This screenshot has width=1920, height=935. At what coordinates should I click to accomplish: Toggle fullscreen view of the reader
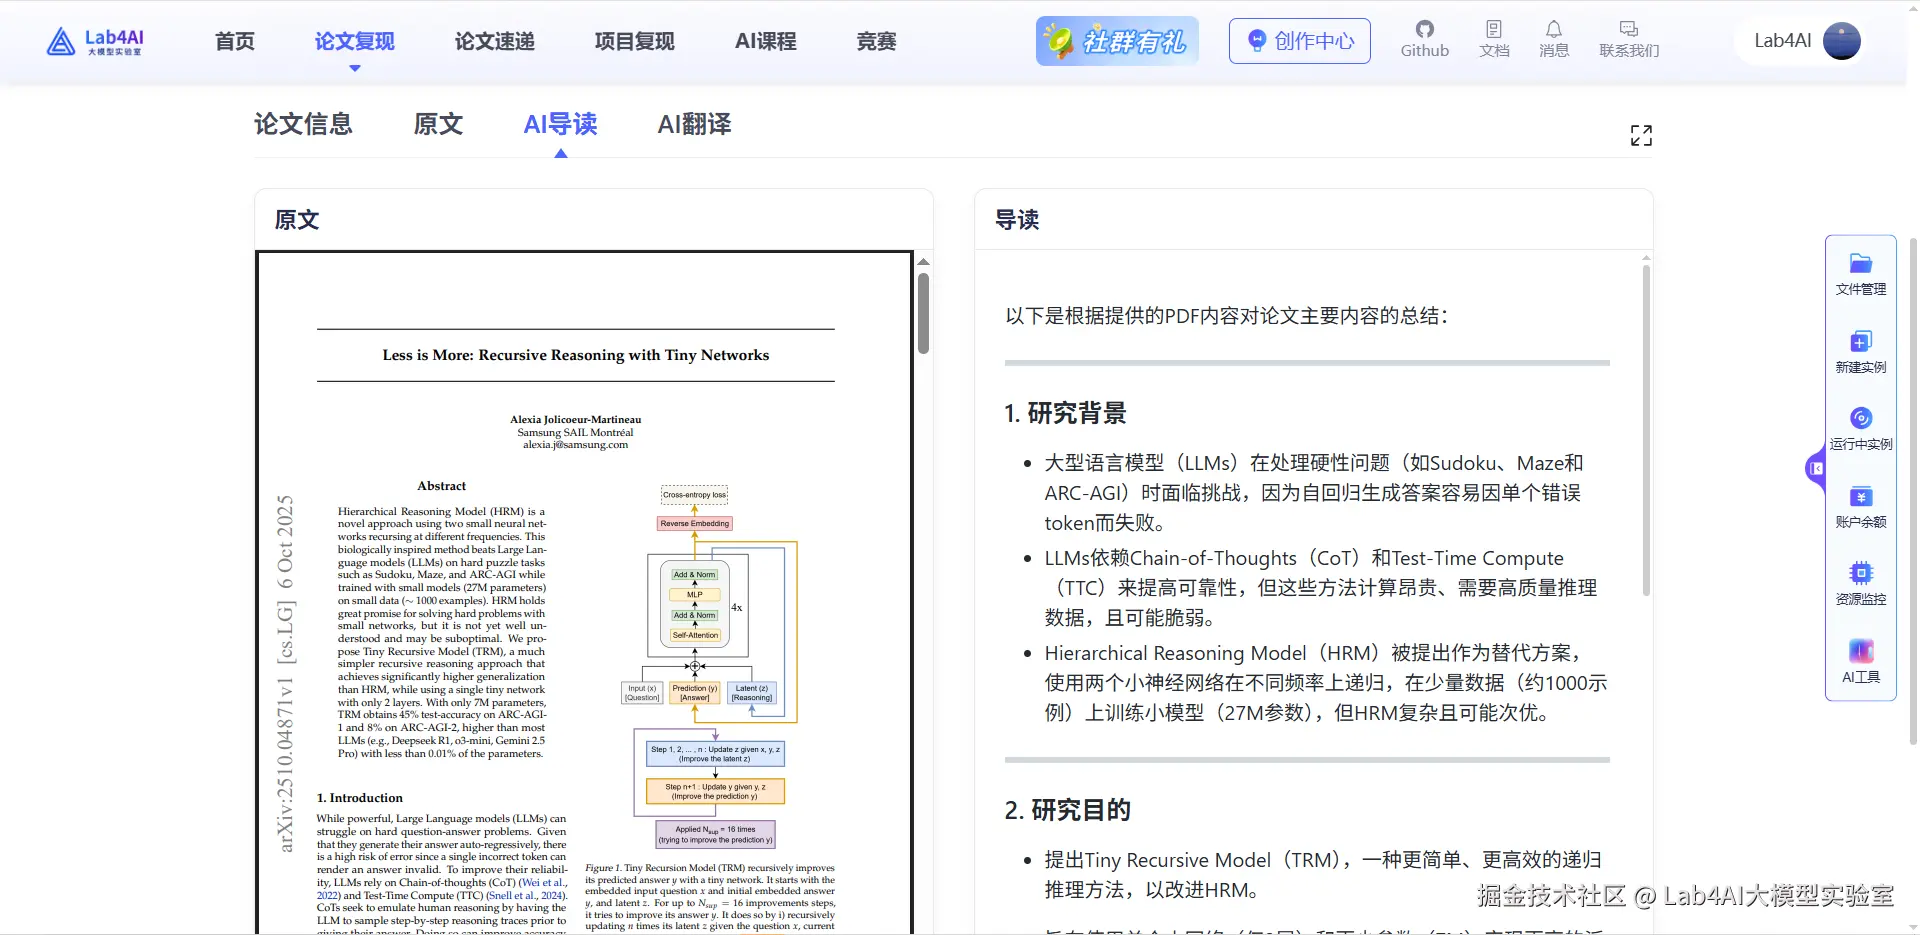pos(1641,134)
